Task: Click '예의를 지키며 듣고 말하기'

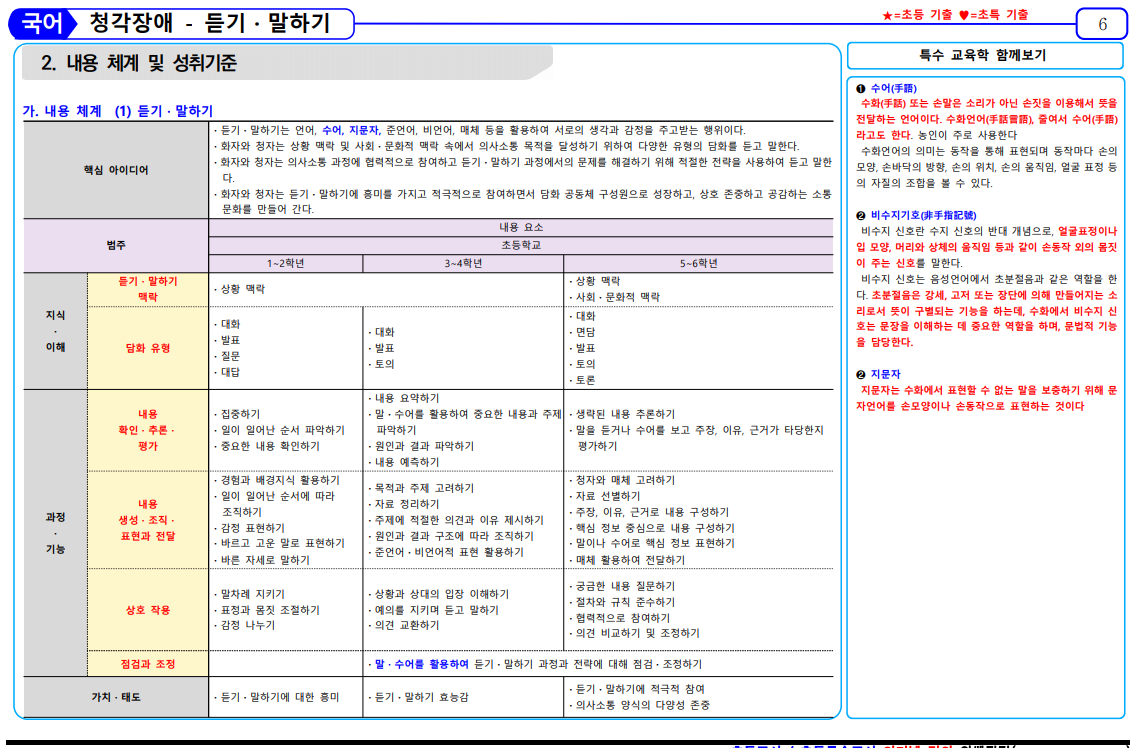Action: (x=436, y=610)
